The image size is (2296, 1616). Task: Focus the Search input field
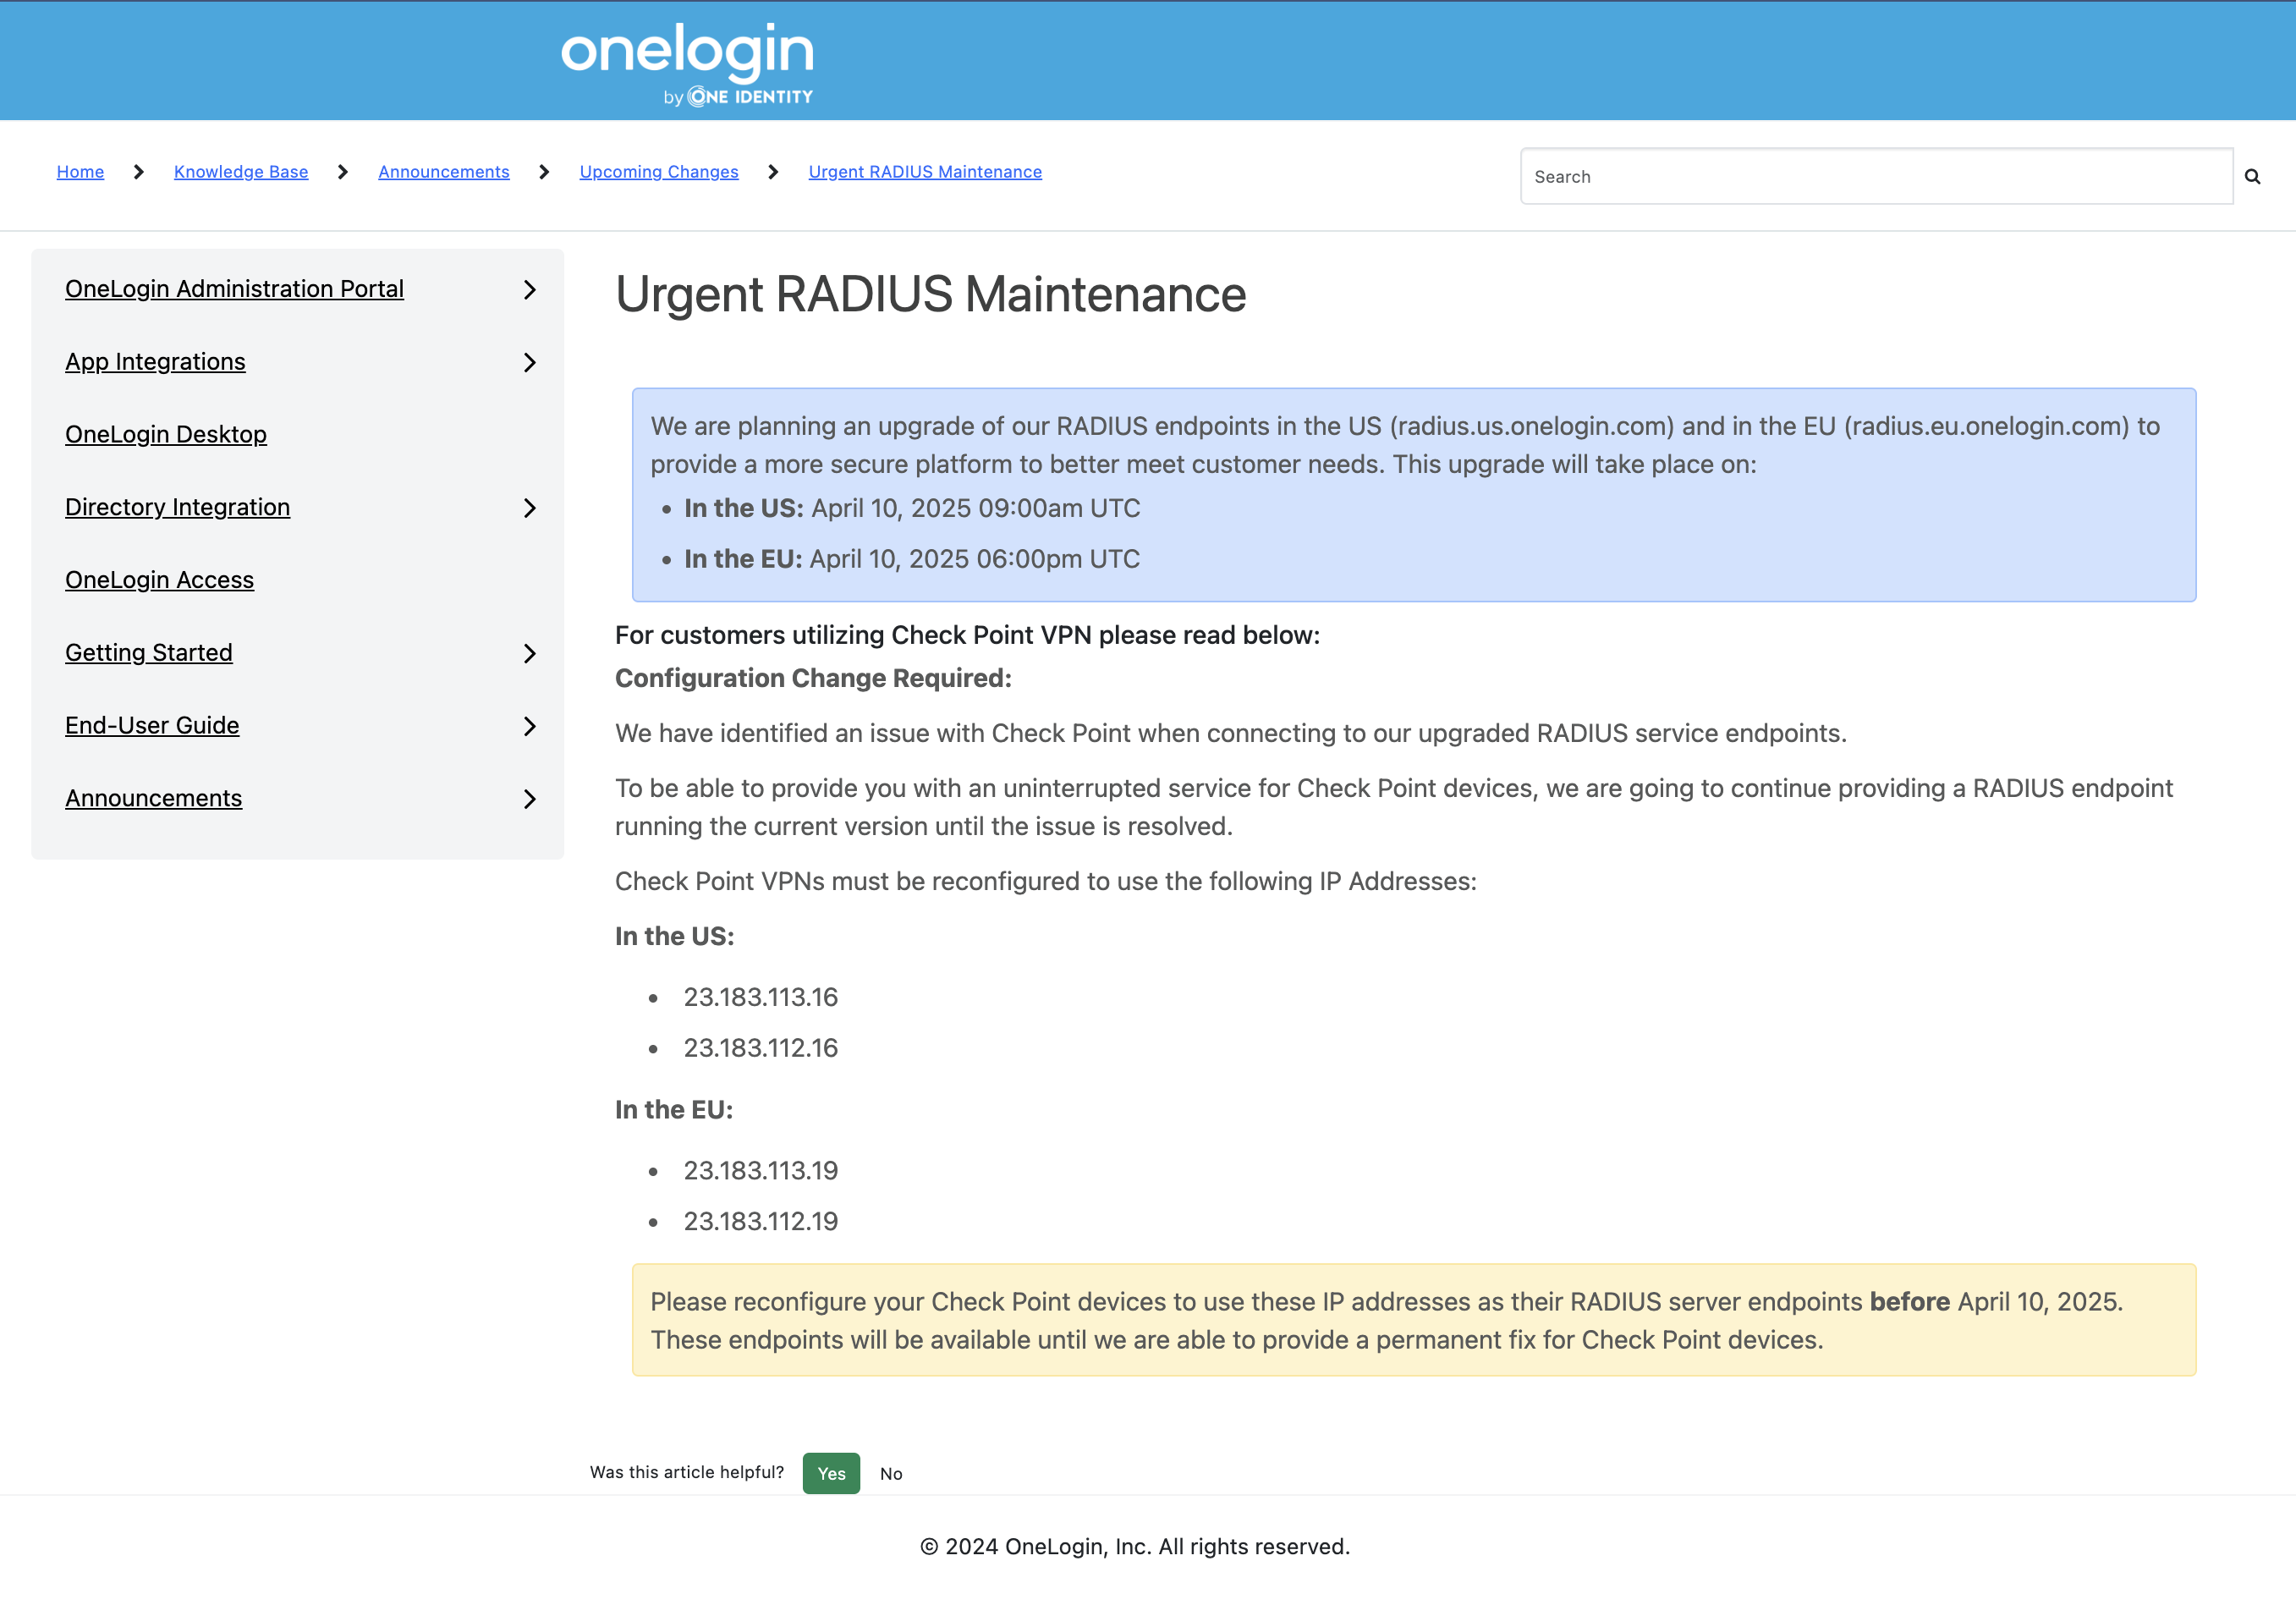click(1876, 177)
